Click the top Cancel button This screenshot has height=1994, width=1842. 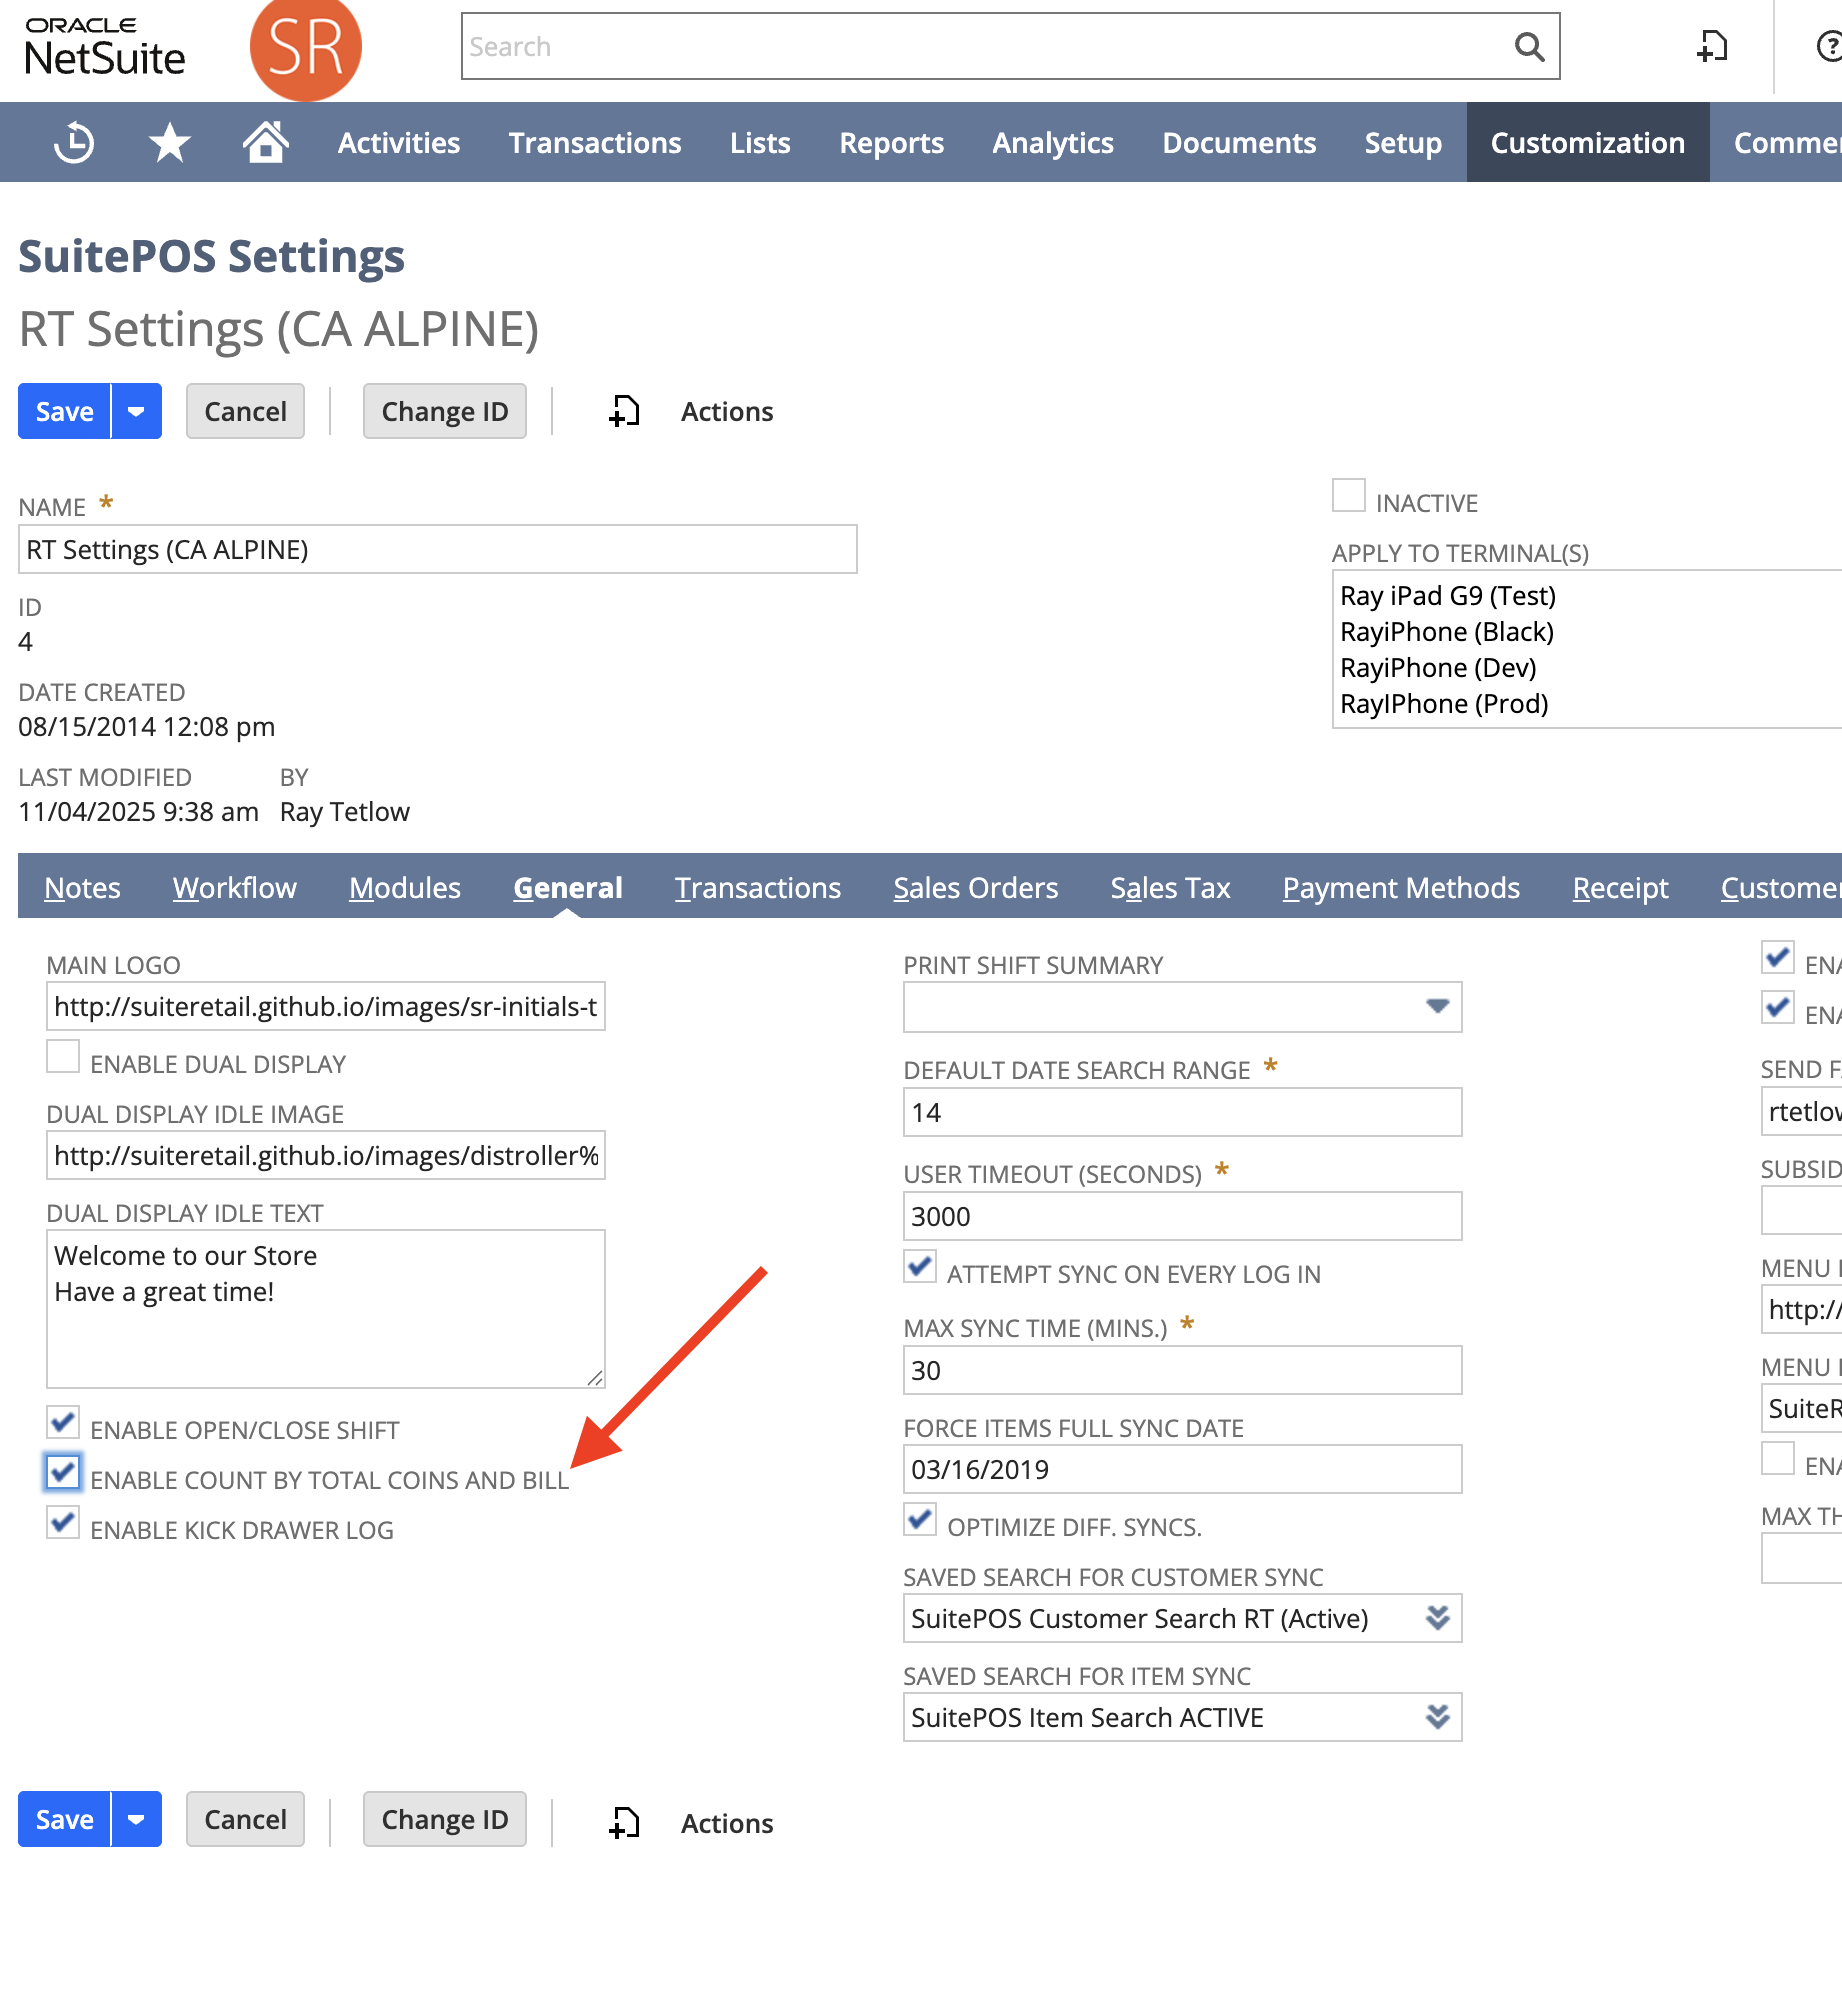pos(245,412)
